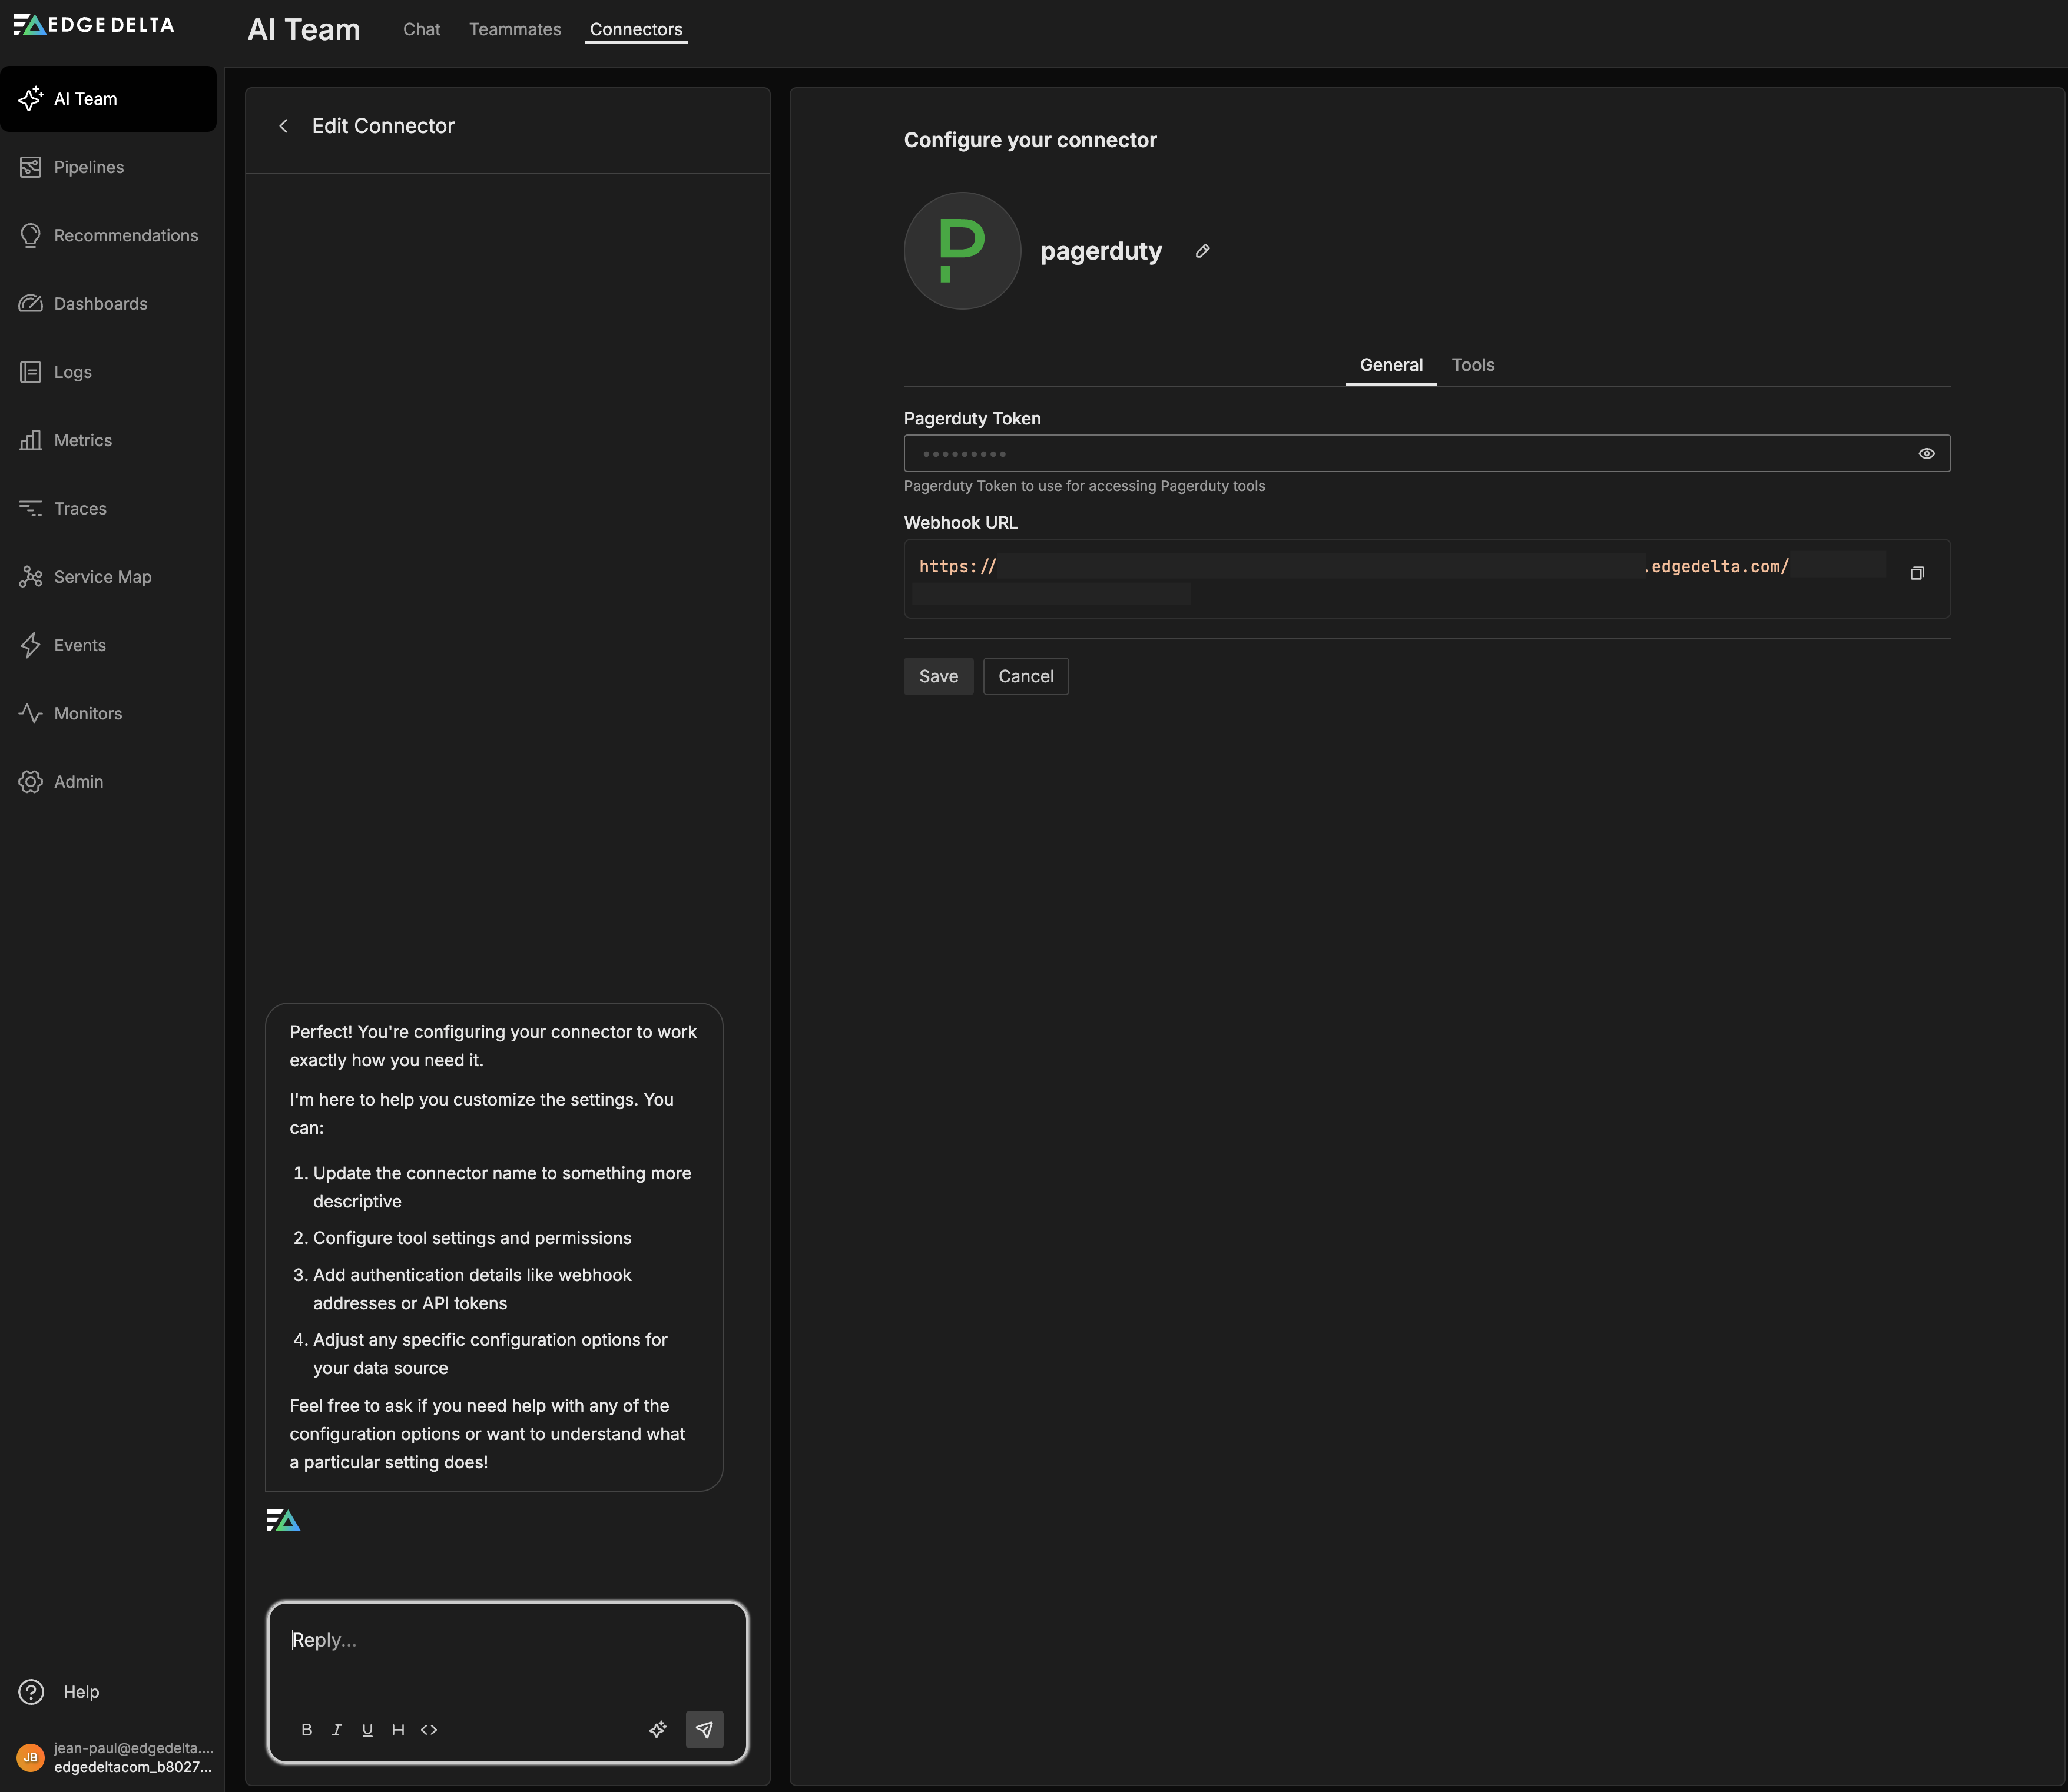
Task: Go back using Edit Connector chevron
Action: point(284,126)
